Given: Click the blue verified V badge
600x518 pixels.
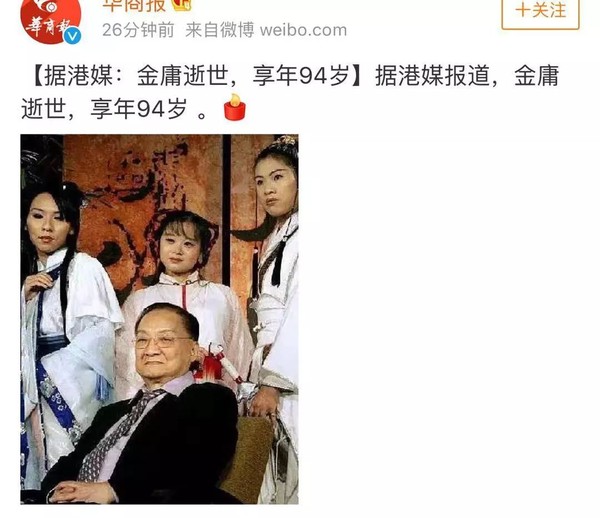Looking at the screenshot, I should [72, 36].
